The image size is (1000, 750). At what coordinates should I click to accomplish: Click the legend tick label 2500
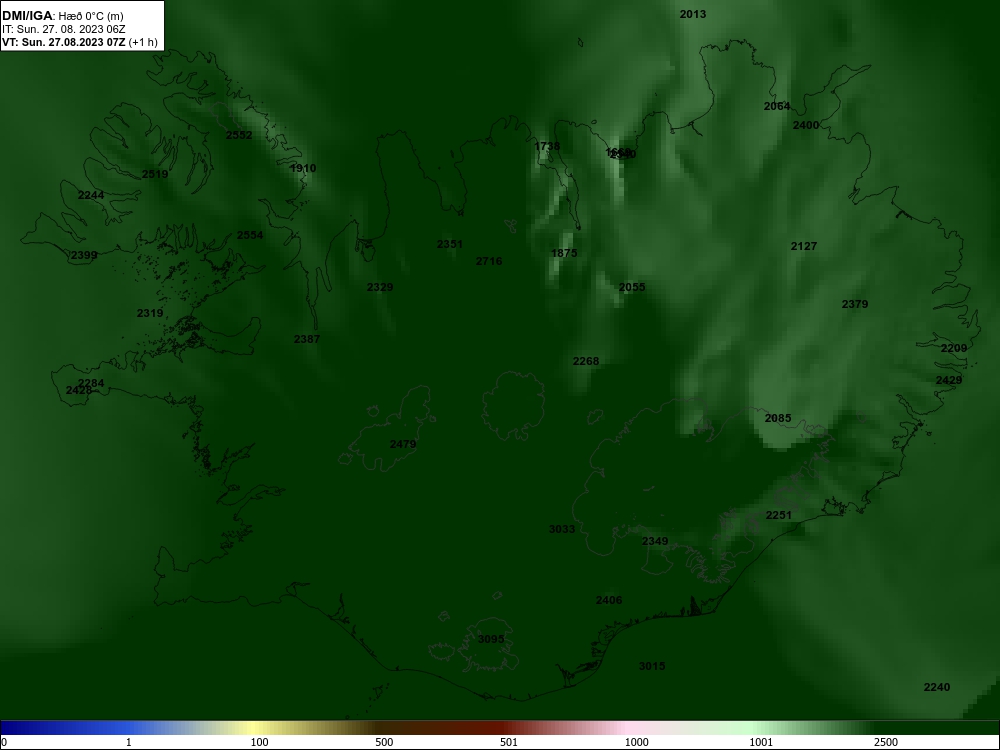tap(886, 742)
